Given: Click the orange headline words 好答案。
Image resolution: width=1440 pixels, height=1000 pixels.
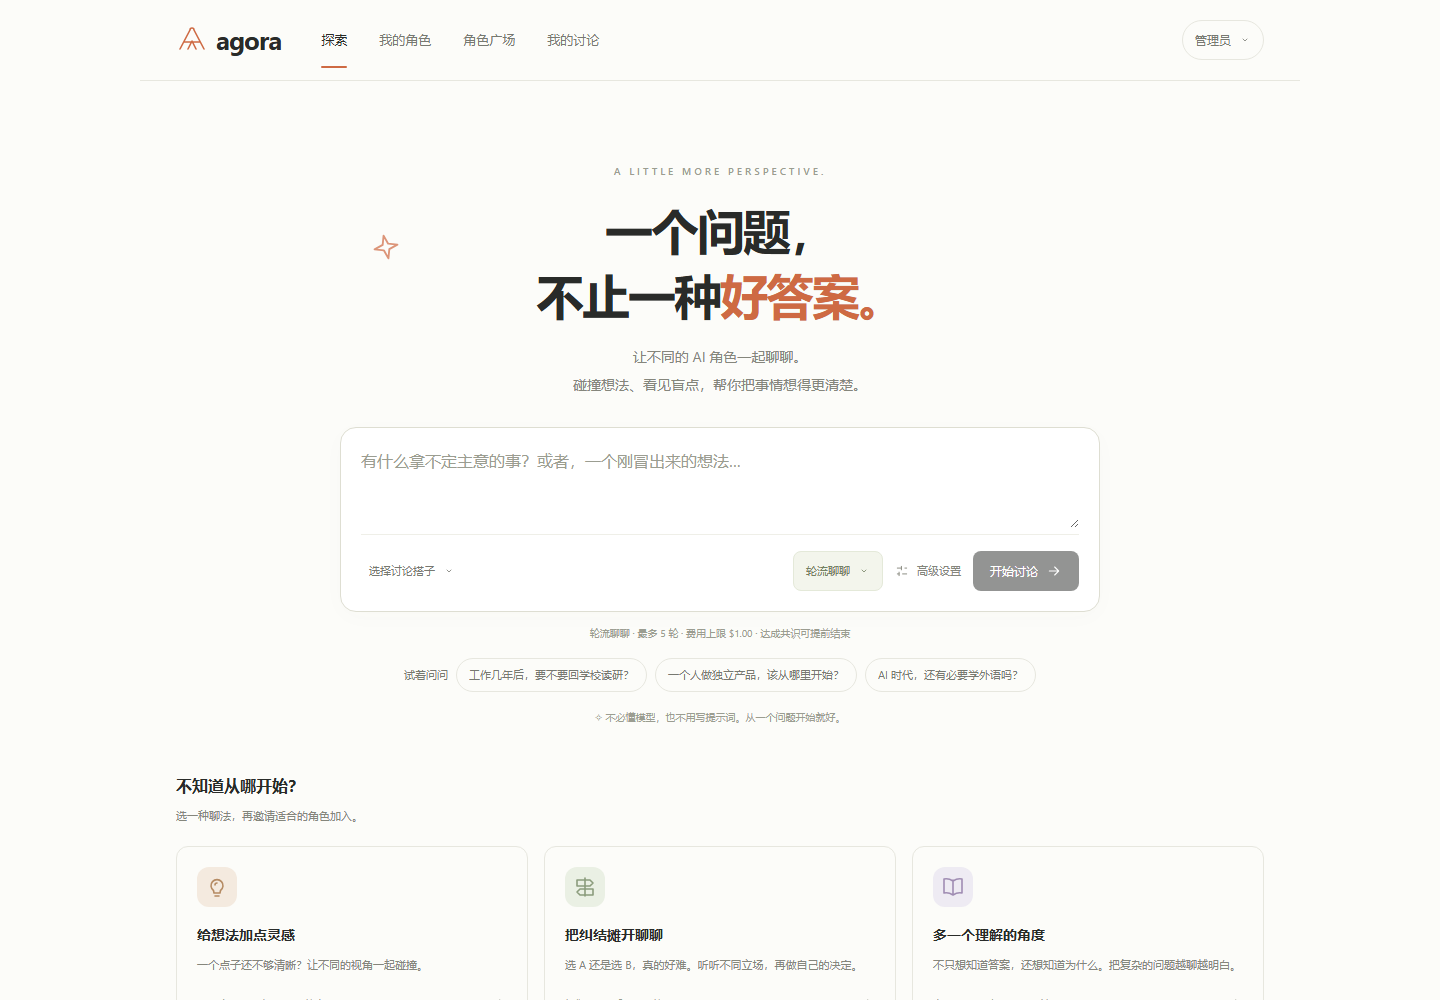Looking at the screenshot, I should [x=800, y=298].
